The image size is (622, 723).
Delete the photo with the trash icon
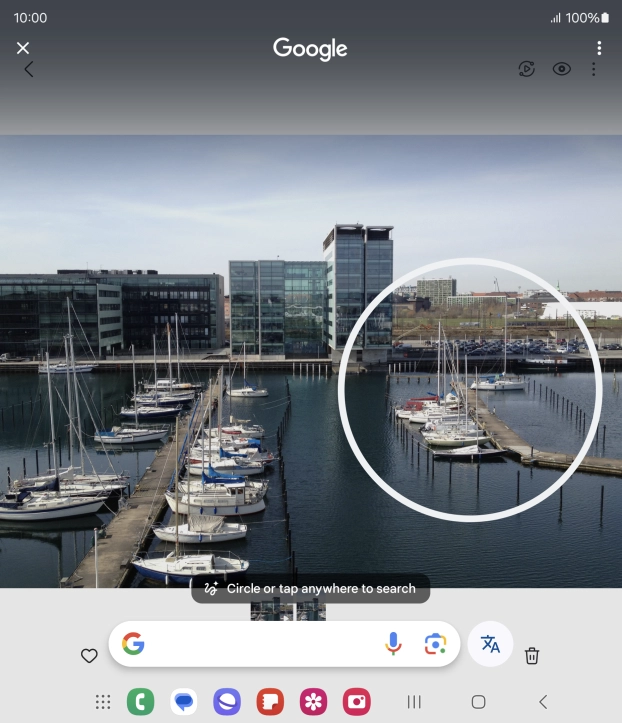(x=532, y=656)
